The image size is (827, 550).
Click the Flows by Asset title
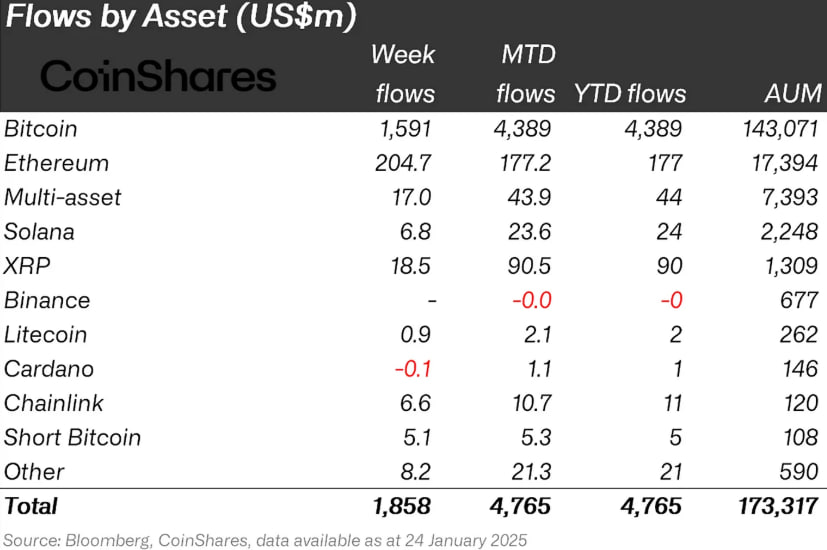point(181,17)
